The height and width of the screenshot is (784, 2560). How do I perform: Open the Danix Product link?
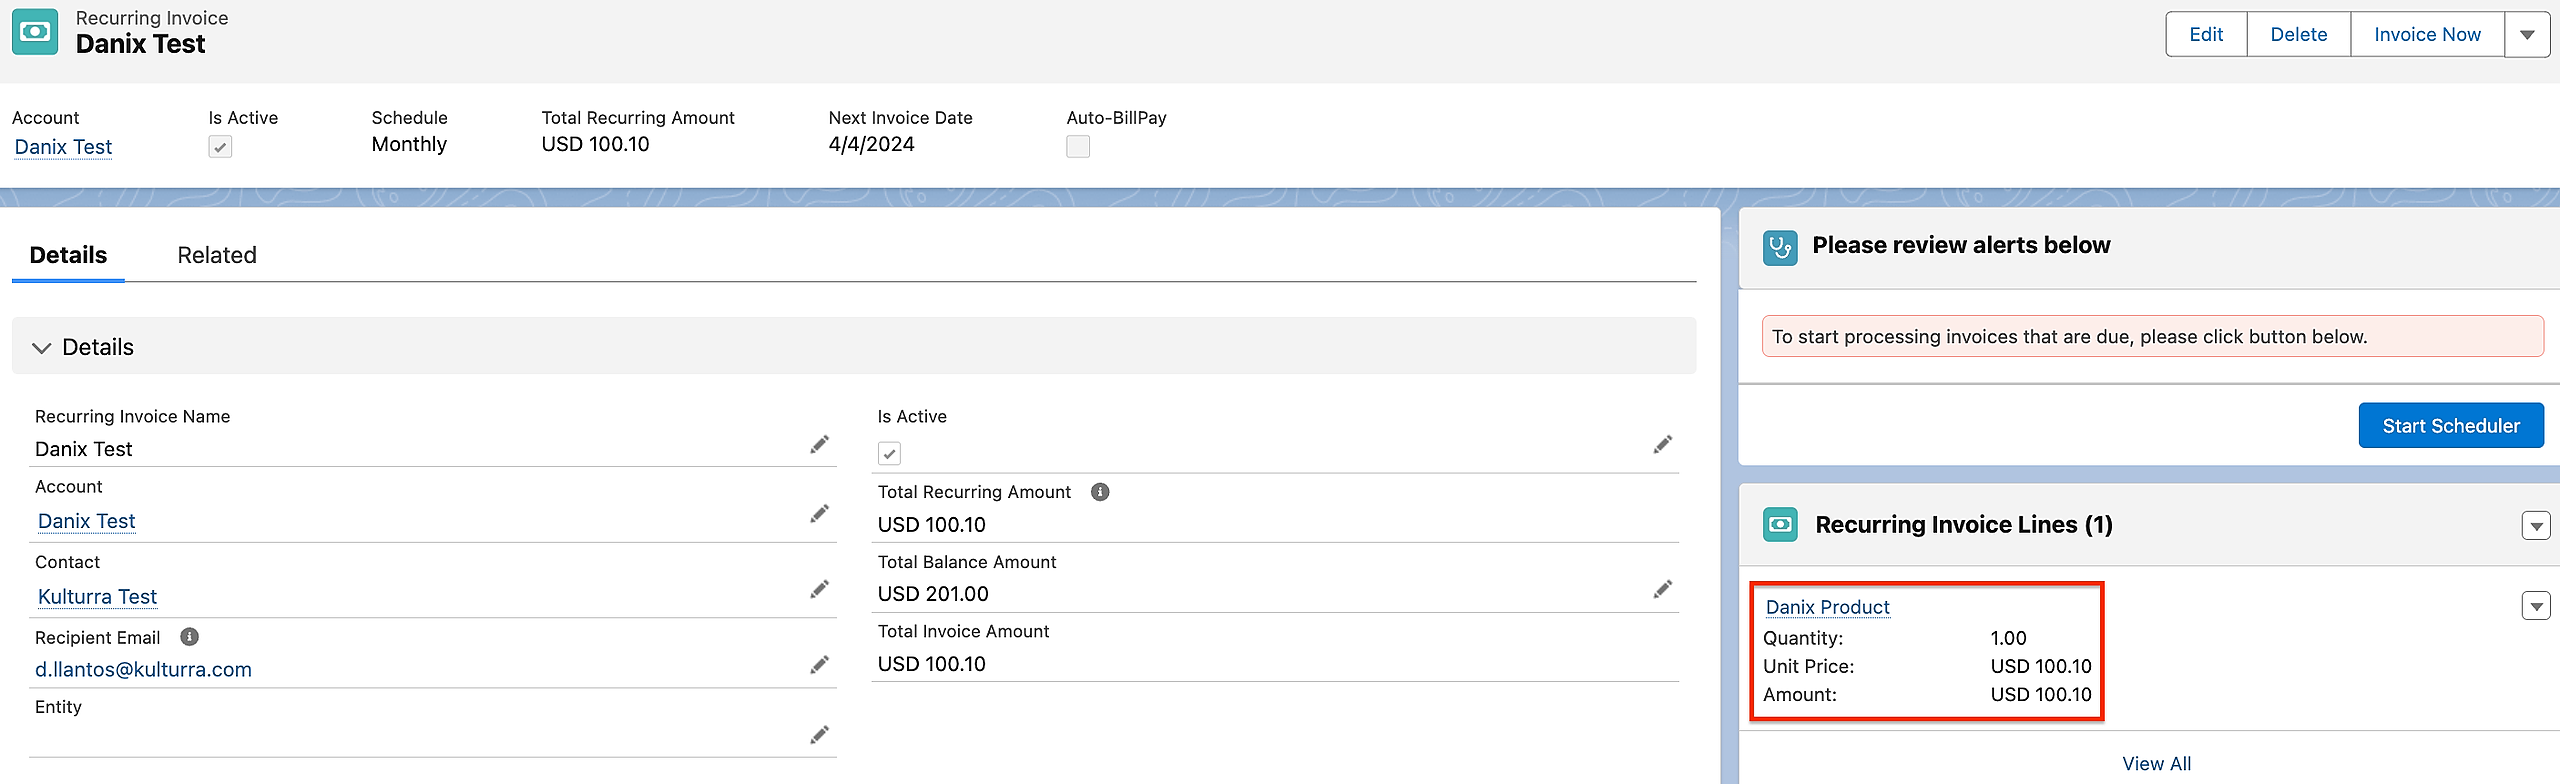[1827, 607]
